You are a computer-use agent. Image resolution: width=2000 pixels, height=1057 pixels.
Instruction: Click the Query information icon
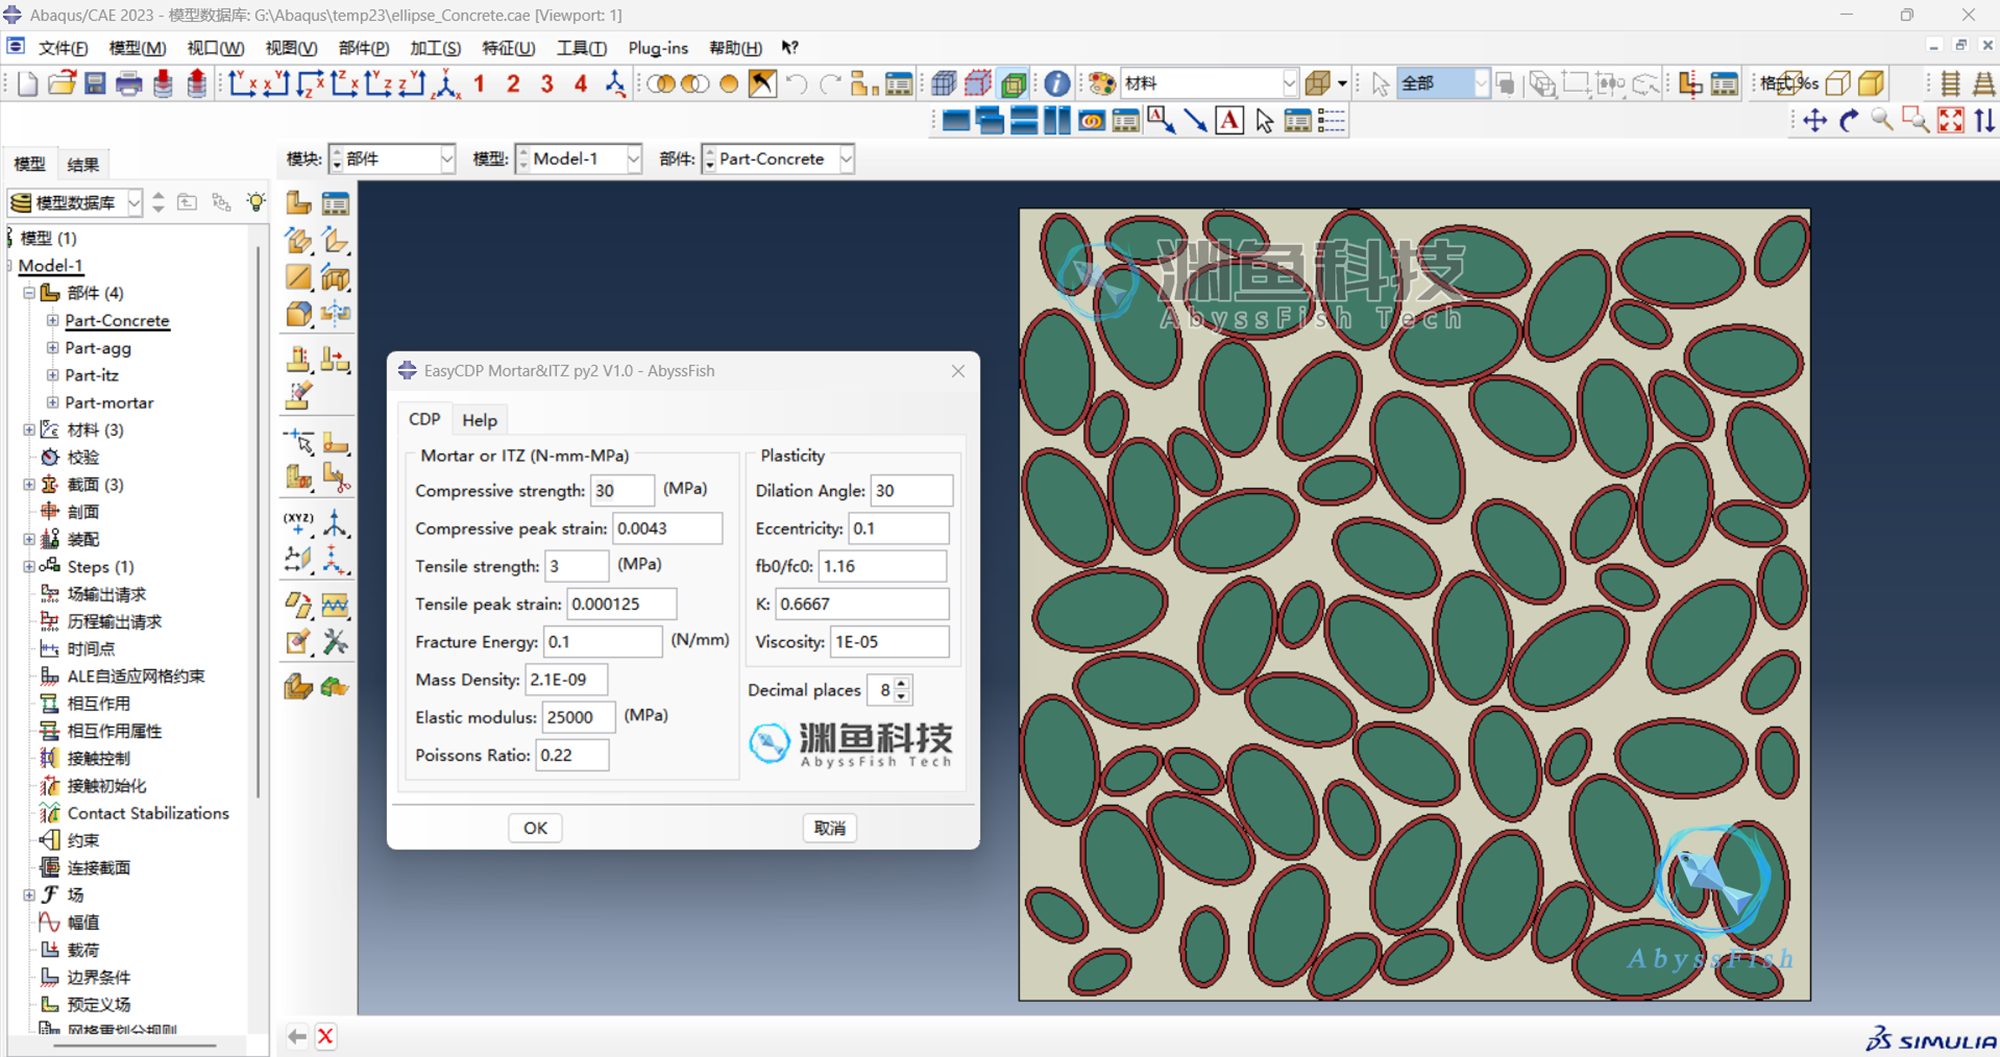1056,84
